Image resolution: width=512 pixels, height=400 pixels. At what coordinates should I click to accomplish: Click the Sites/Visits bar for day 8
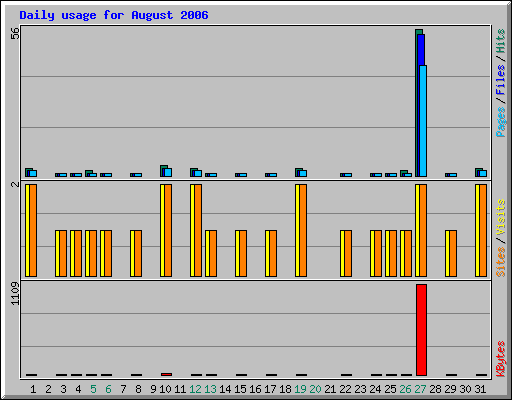136,253
